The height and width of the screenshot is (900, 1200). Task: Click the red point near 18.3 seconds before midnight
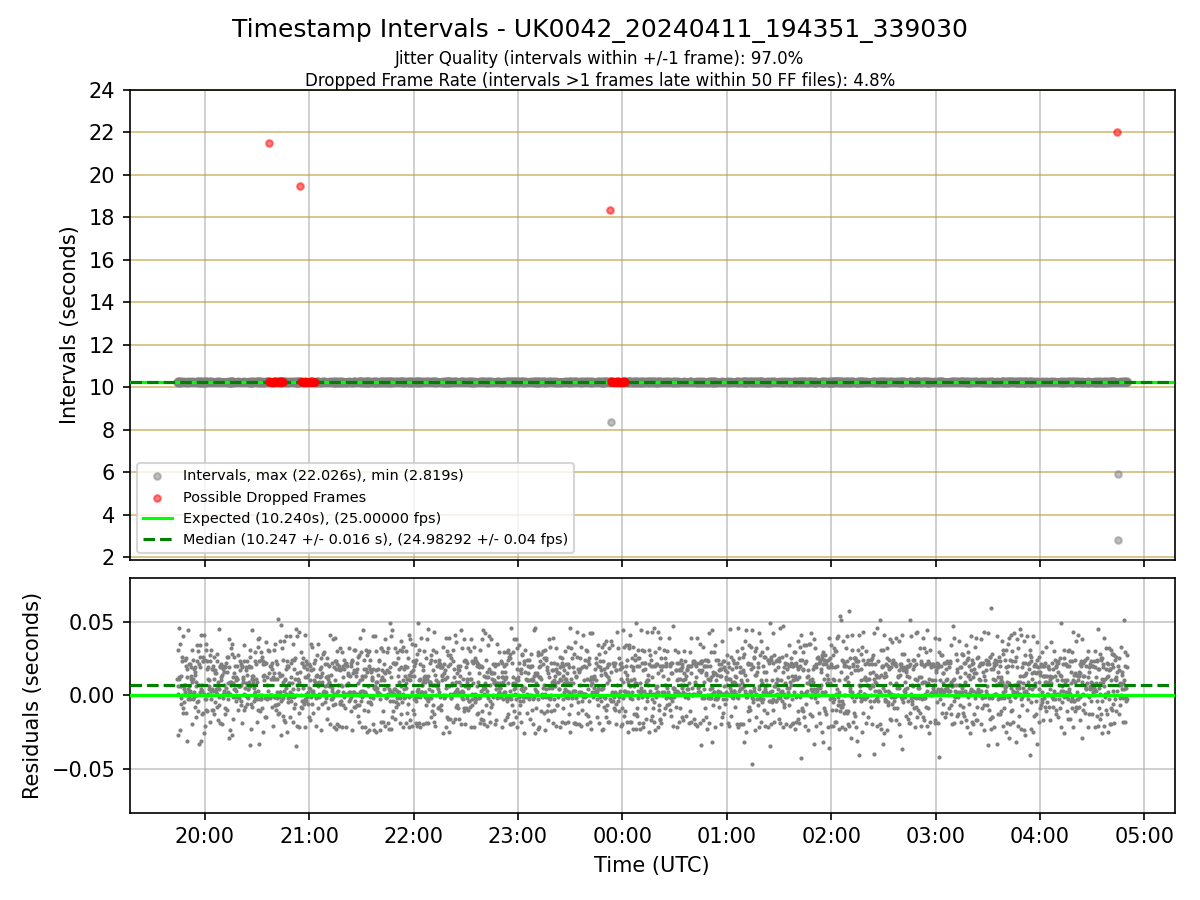pos(610,210)
